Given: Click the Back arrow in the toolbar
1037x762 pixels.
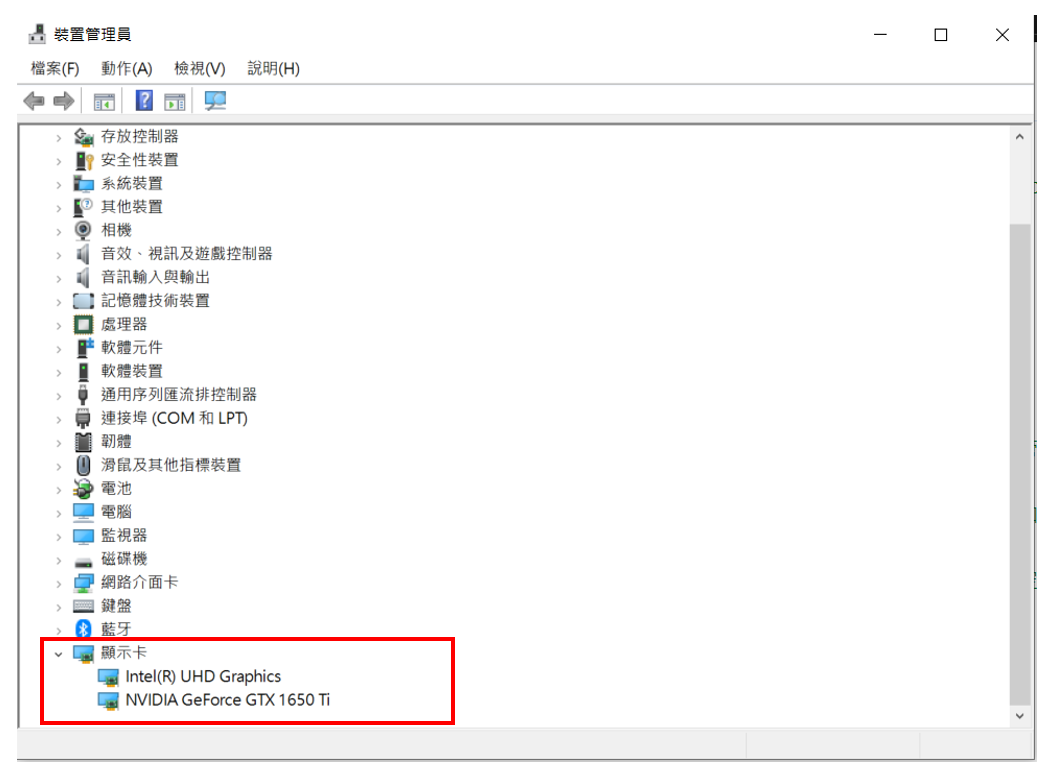Looking at the screenshot, I should pos(34,101).
